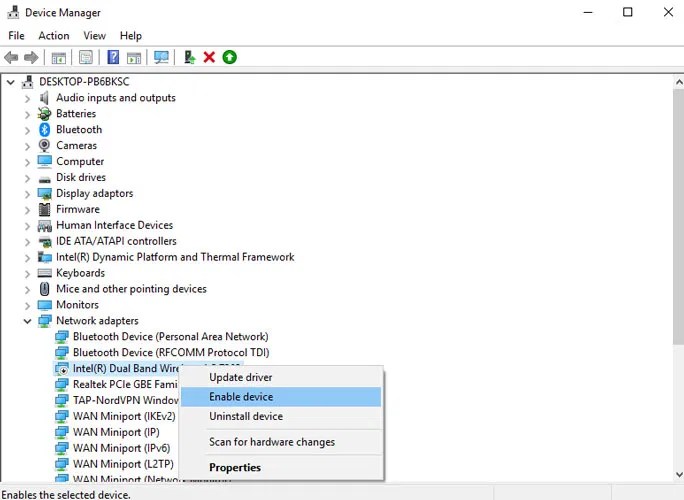Maximize the Device Manager window
The image size is (684, 500).
point(627,12)
